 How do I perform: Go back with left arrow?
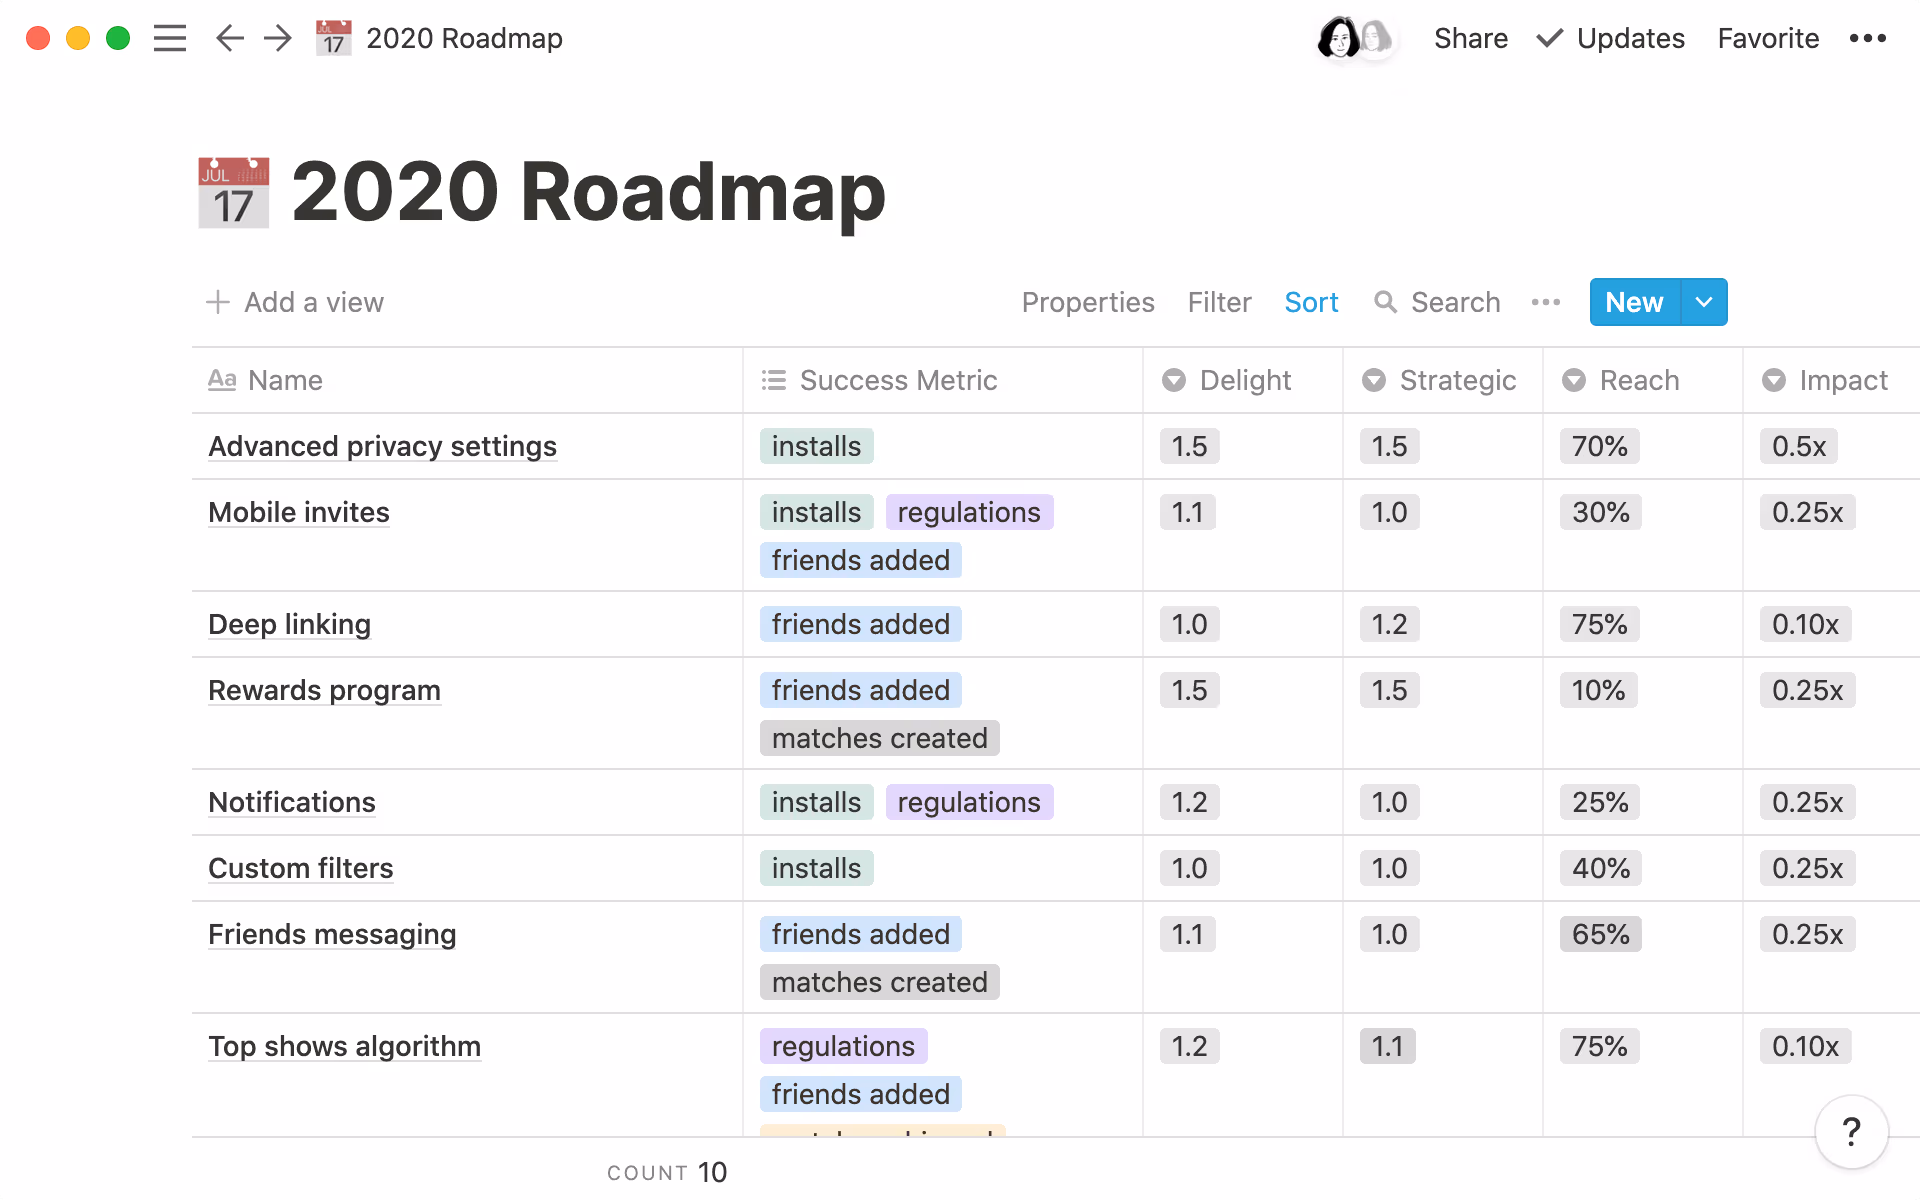229,38
